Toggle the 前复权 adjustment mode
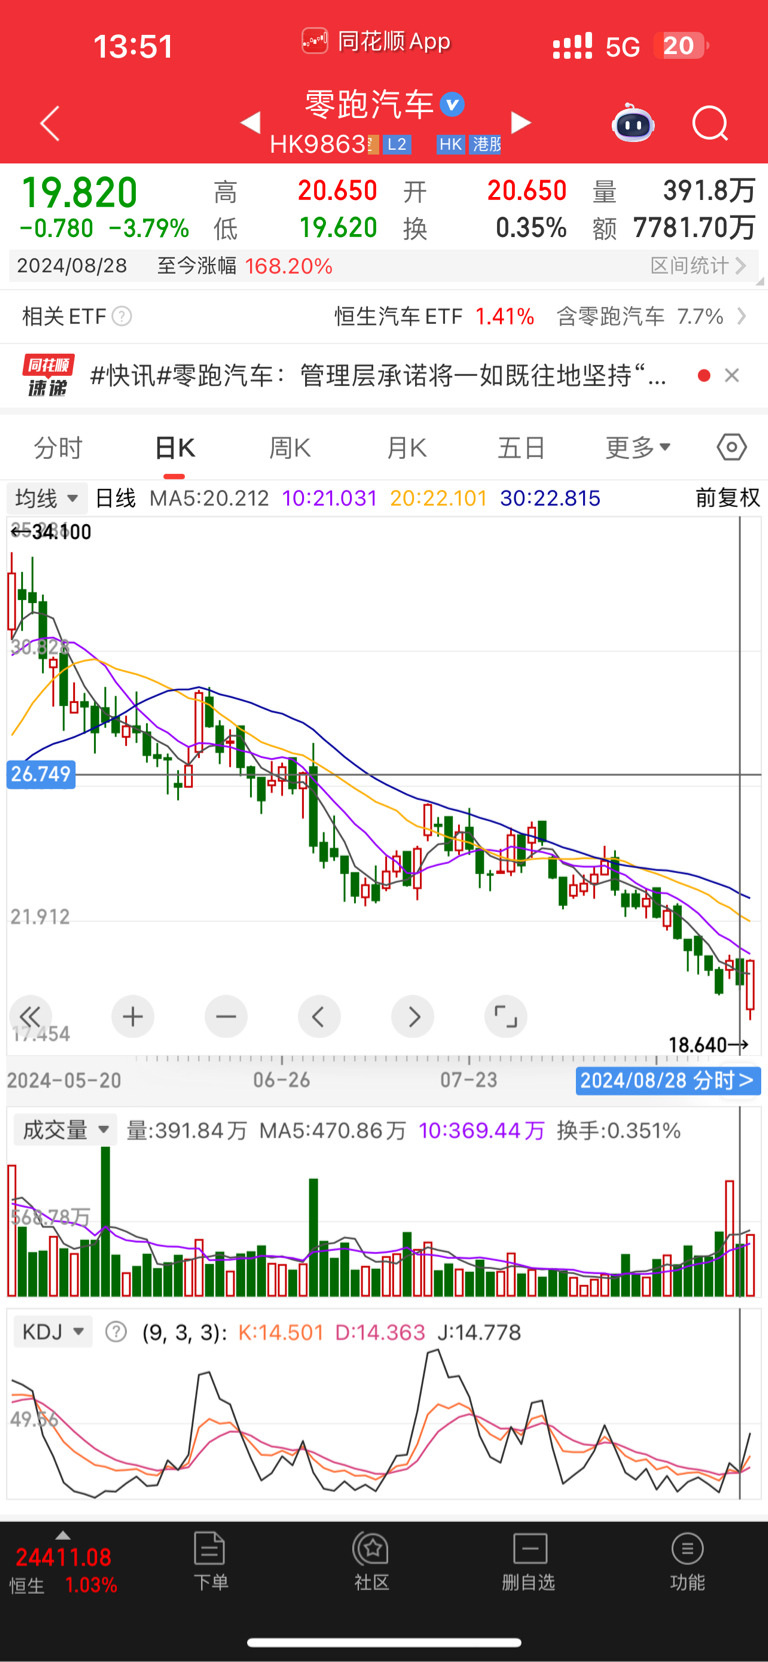768x1662 pixels. tap(728, 498)
